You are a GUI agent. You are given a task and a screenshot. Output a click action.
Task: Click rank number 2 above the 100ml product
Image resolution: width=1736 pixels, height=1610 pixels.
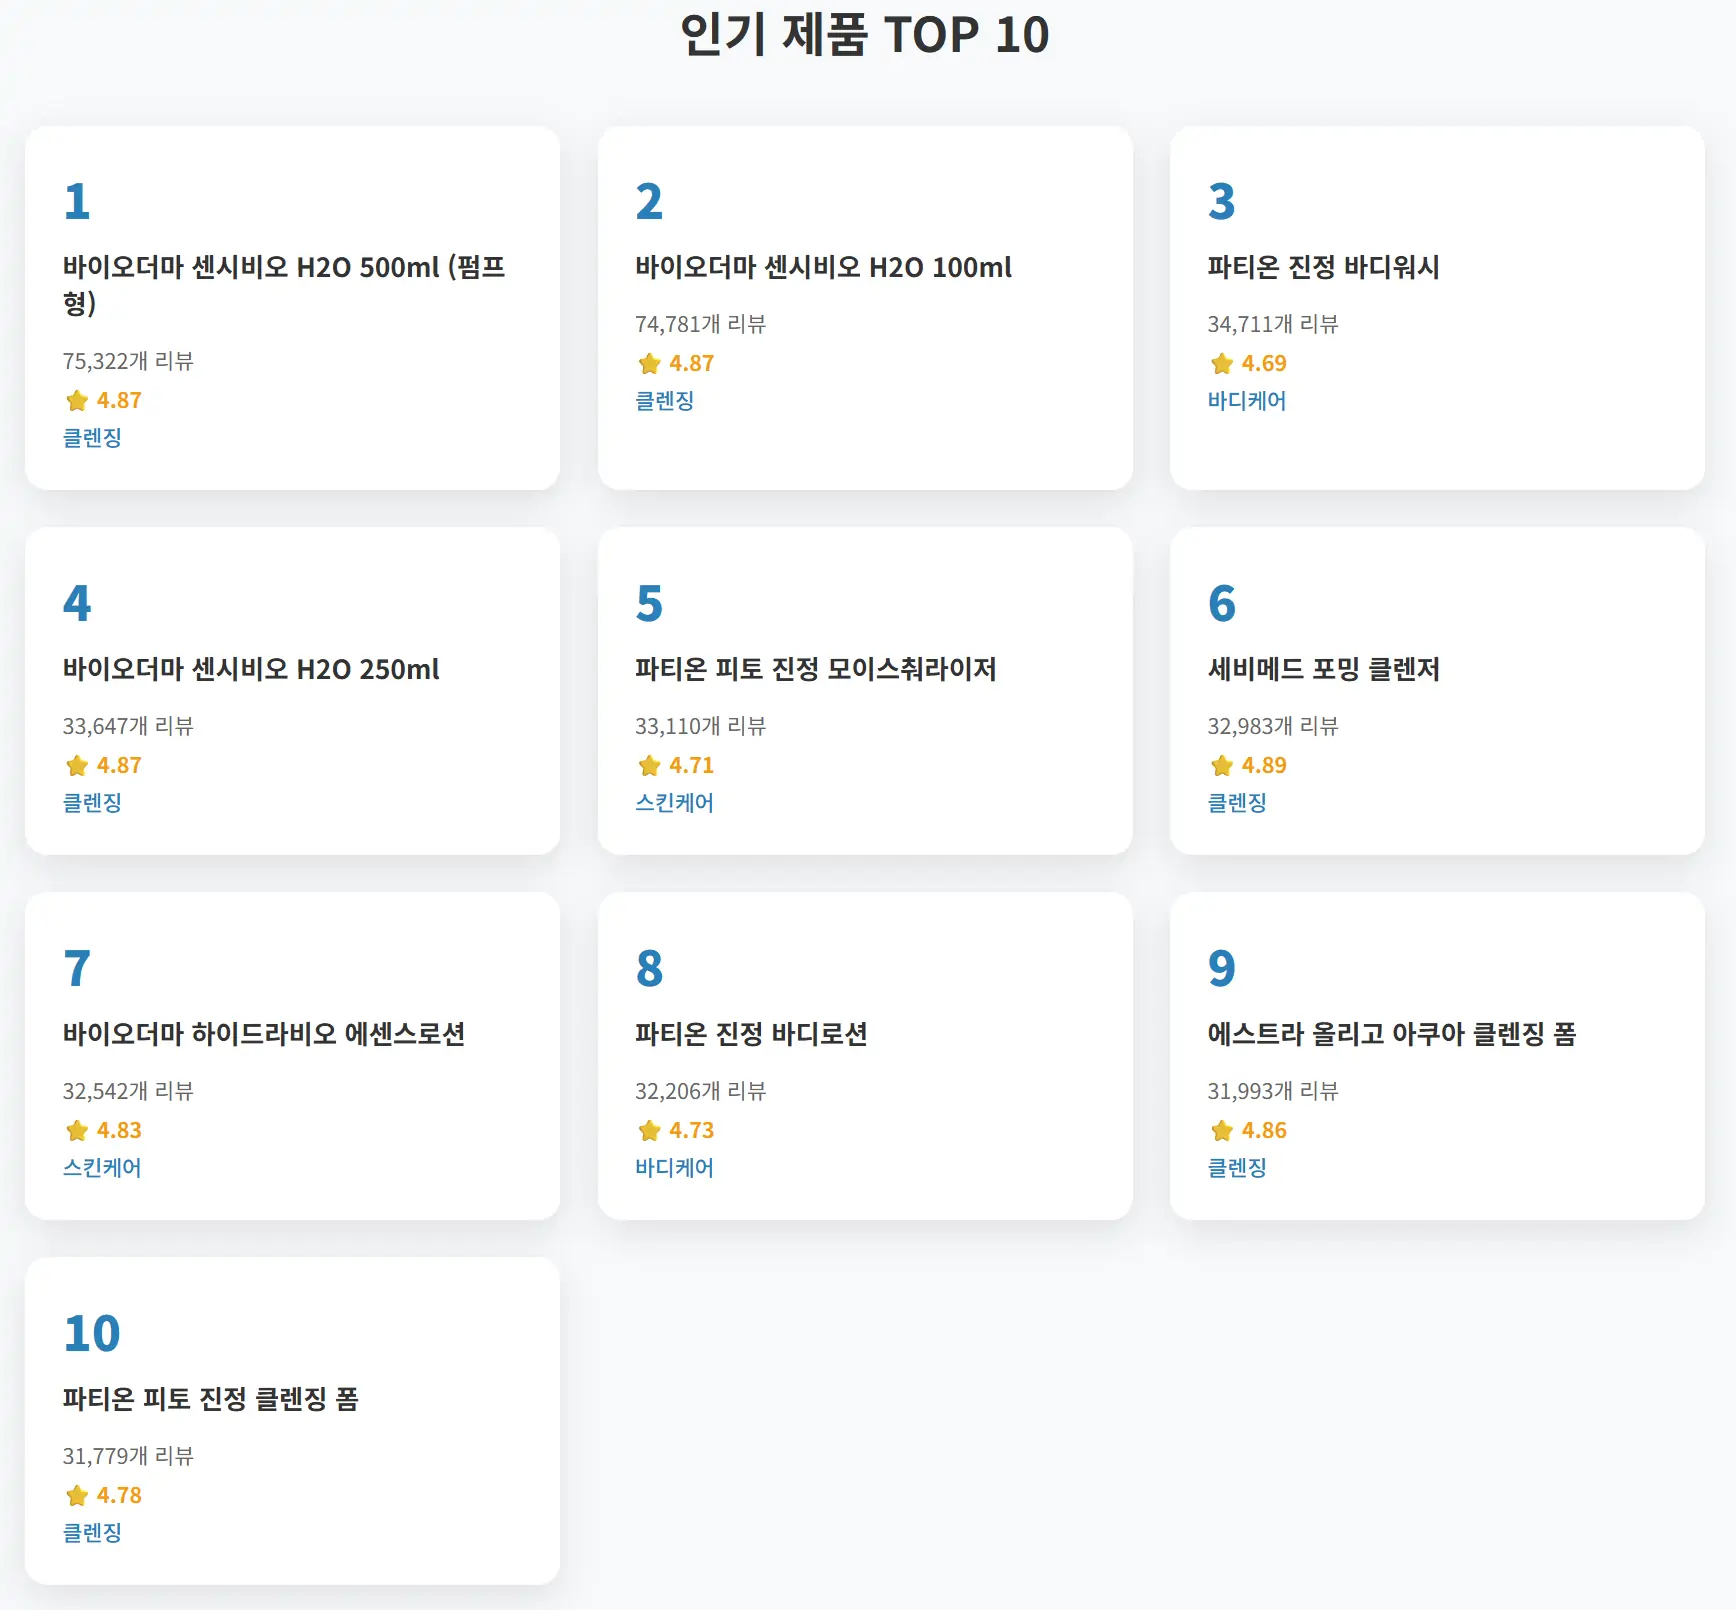pyautogui.click(x=649, y=202)
